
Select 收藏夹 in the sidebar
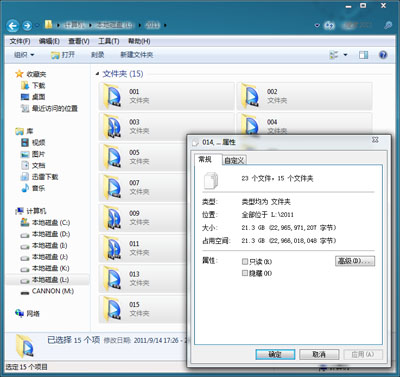pos(31,74)
